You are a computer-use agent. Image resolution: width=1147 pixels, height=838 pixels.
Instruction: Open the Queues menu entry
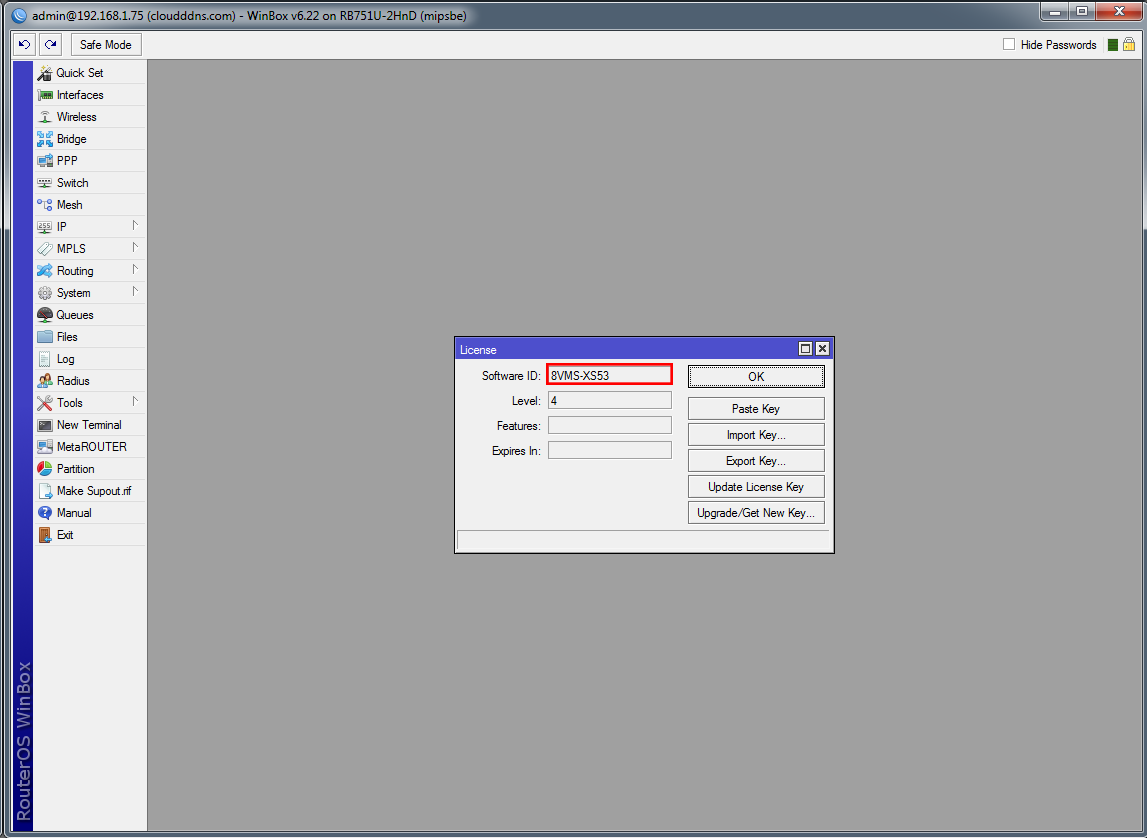pyautogui.click(x=89, y=315)
